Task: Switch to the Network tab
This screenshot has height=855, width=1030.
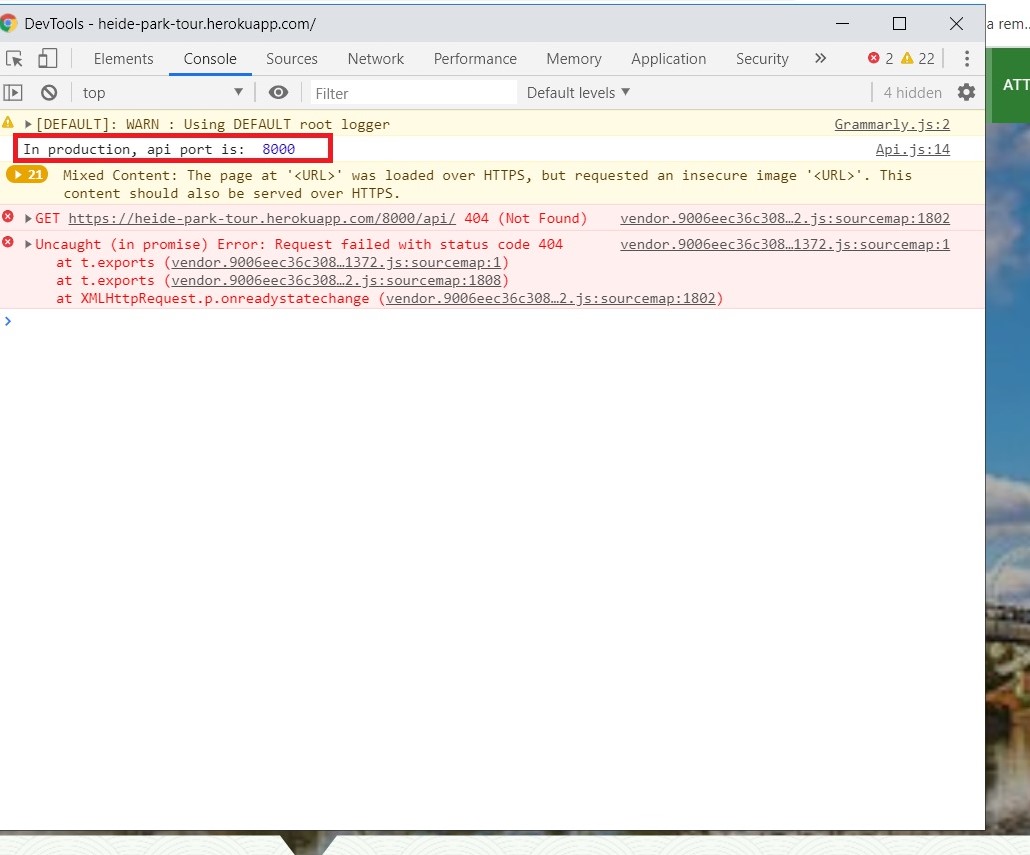Action: coord(375,58)
